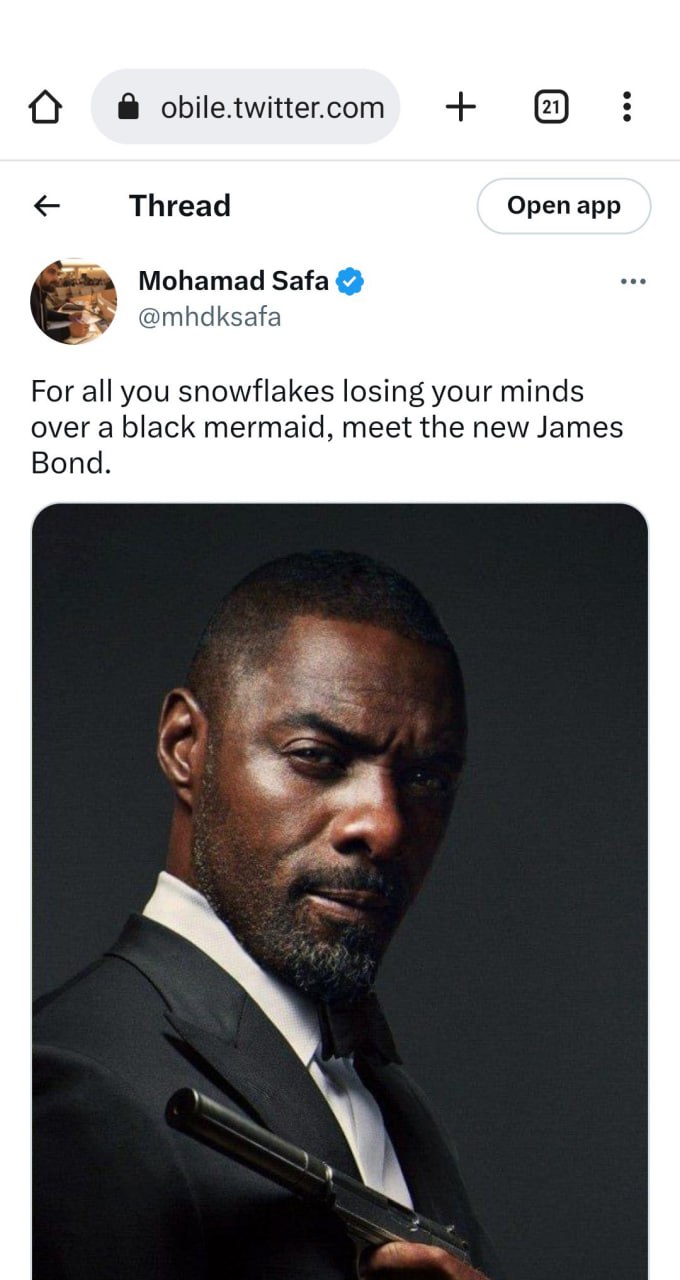The image size is (680, 1280).
Task: Focus the twitter.com address bar
Action: pyautogui.click(x=245, y=107)
